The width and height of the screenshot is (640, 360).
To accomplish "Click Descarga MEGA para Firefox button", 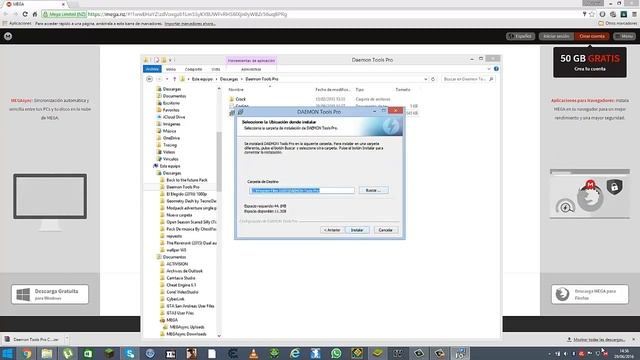I will pos(590,294).
